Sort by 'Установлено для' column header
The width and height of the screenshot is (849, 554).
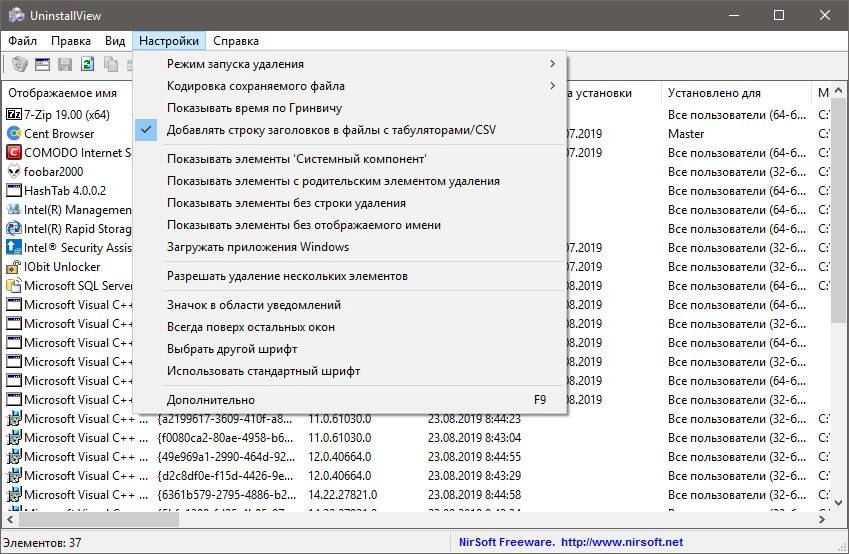pyautogui.click(x=736, y=93)
